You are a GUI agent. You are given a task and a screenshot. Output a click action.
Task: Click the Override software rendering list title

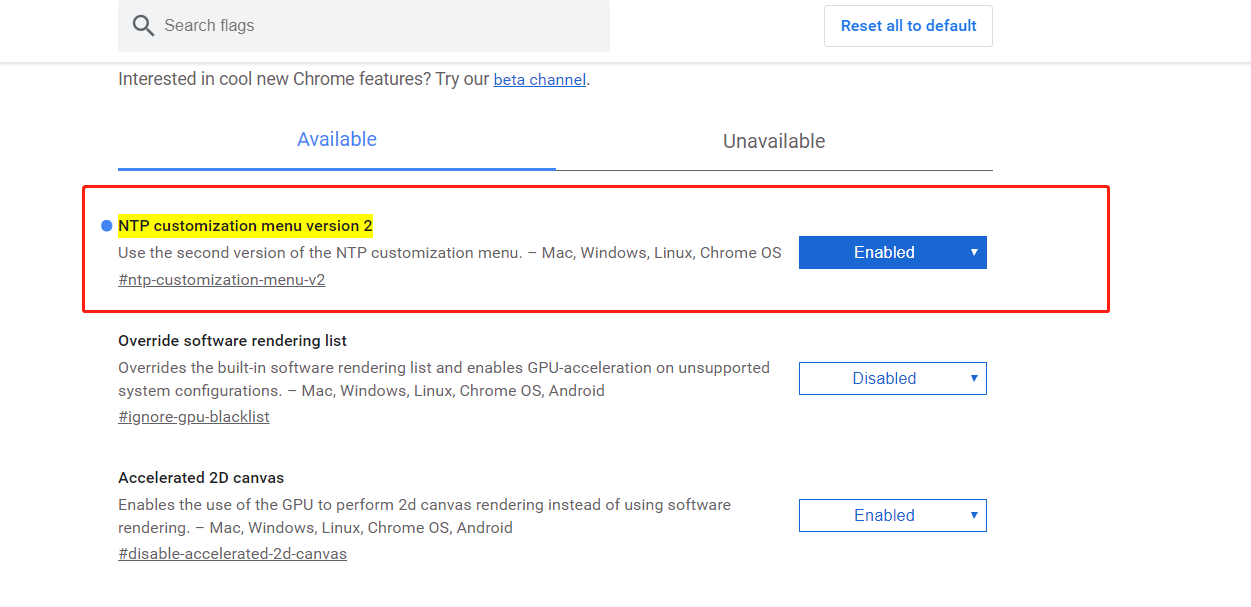(x=233, y=341)
